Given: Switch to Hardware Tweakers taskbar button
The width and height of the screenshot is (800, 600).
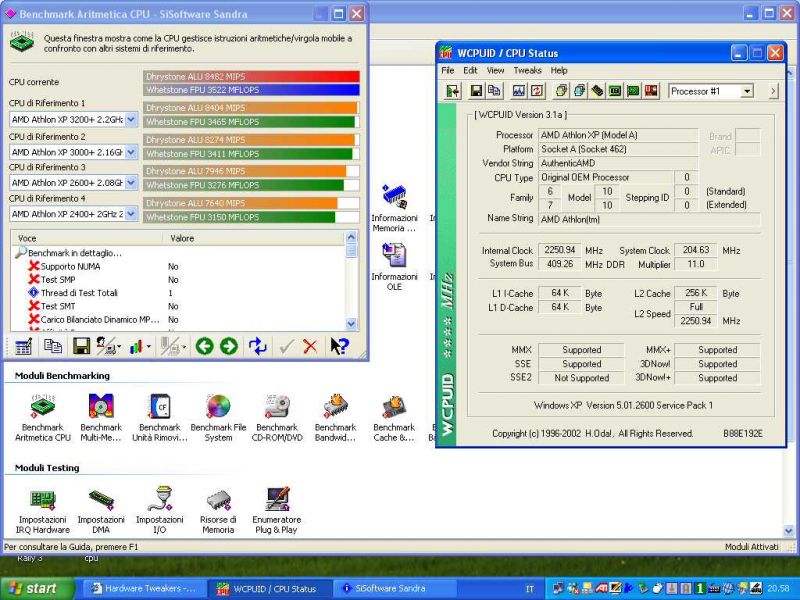Looking at the screenshot, I should coord(143,588).
